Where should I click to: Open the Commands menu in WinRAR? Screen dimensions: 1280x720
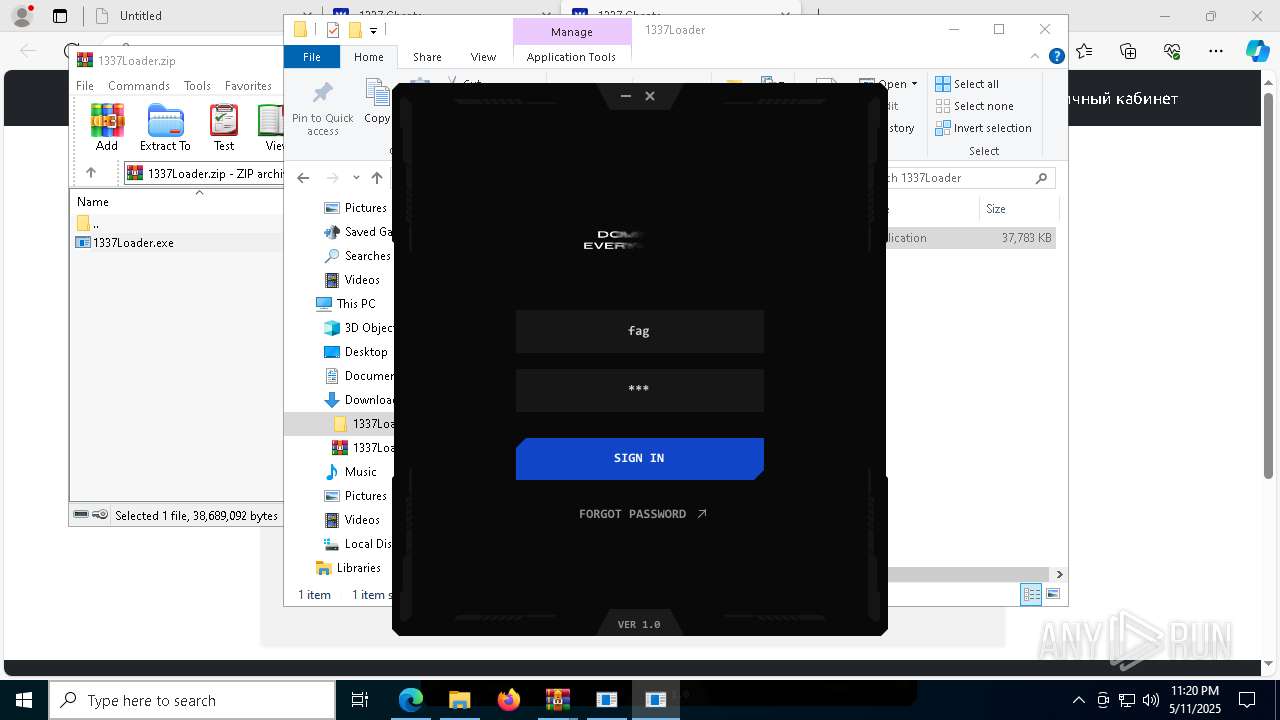[x=139, y=86]
